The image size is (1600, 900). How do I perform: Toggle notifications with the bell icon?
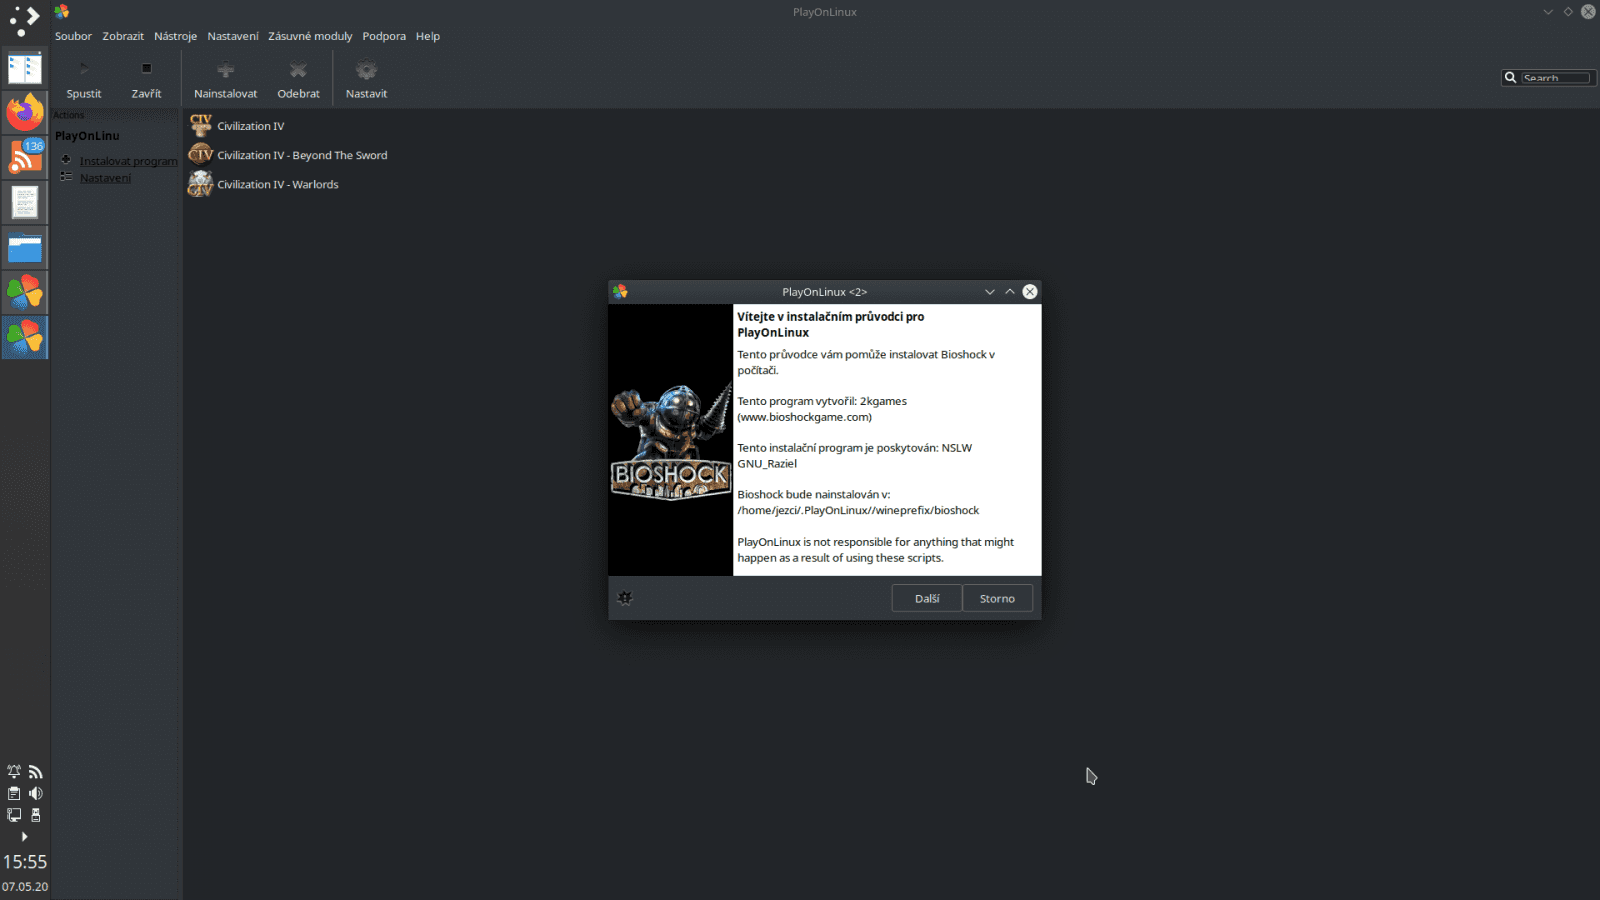[14, 771]
